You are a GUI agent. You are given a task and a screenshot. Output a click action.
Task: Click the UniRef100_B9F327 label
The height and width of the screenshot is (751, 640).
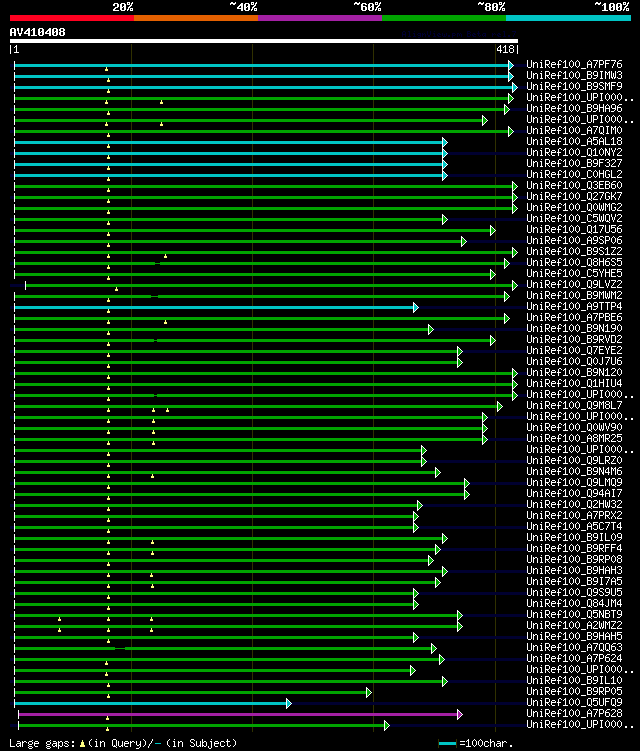coord(574,163)
